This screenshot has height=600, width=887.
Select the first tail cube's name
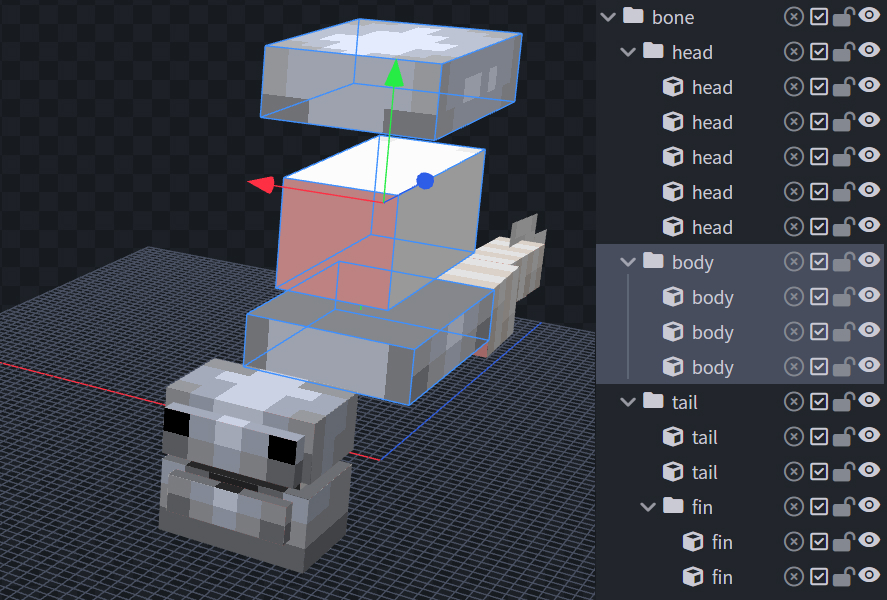click(705, 438)
